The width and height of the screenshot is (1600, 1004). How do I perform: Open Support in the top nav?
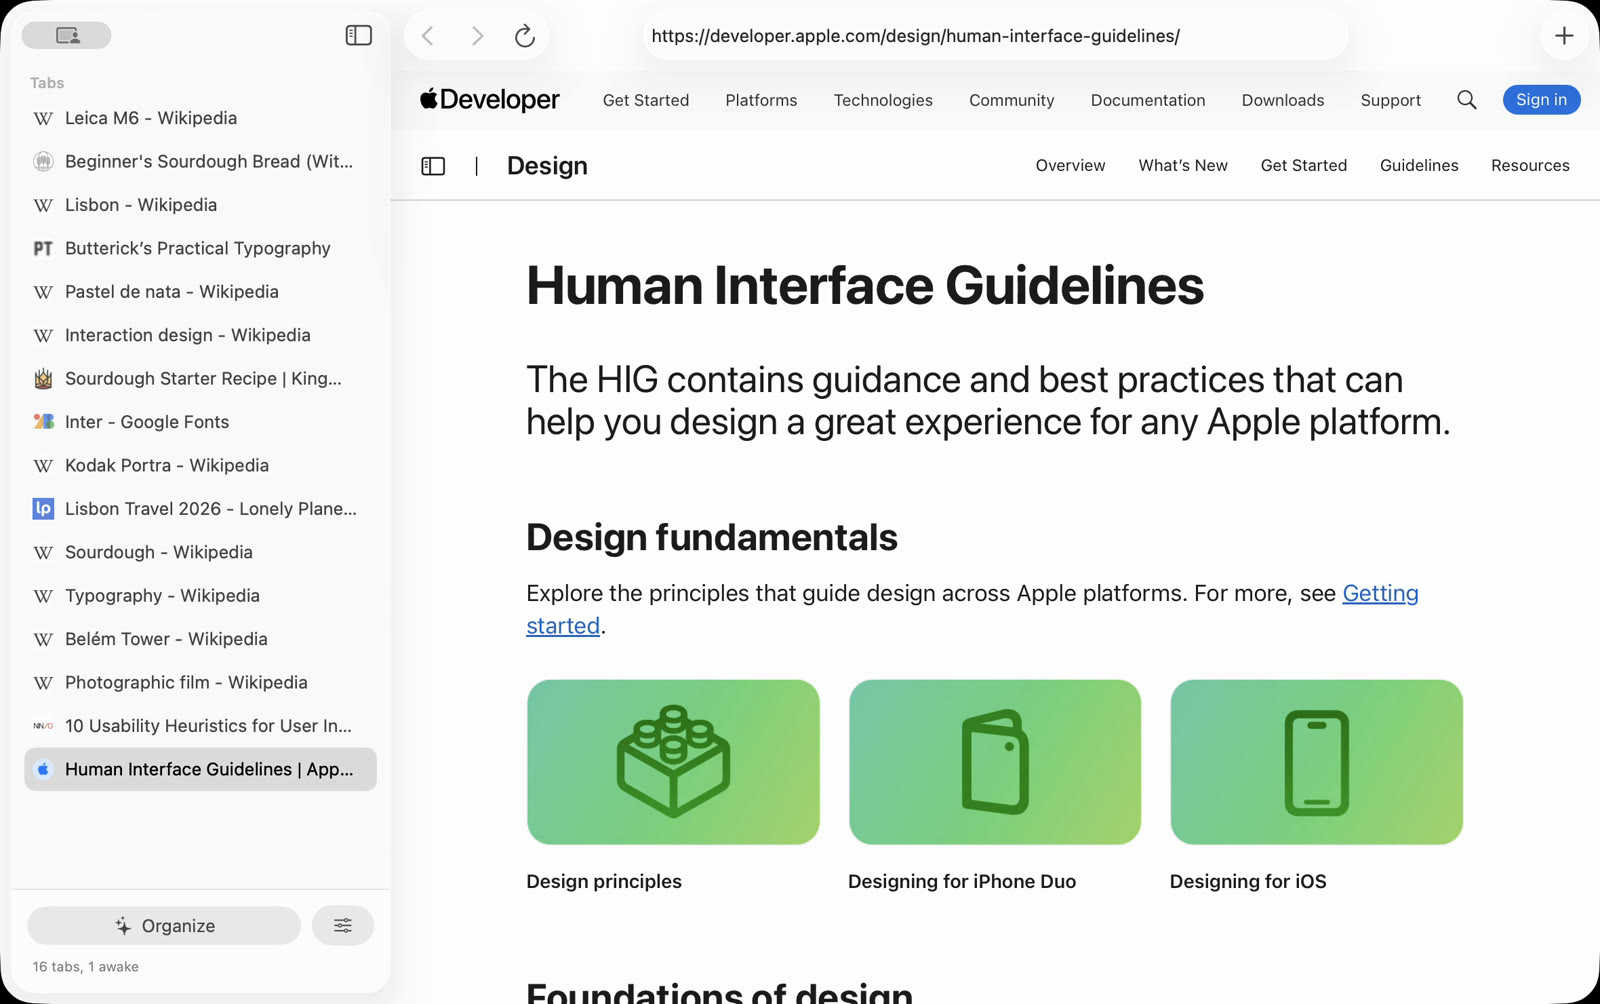coord(1390,100)
